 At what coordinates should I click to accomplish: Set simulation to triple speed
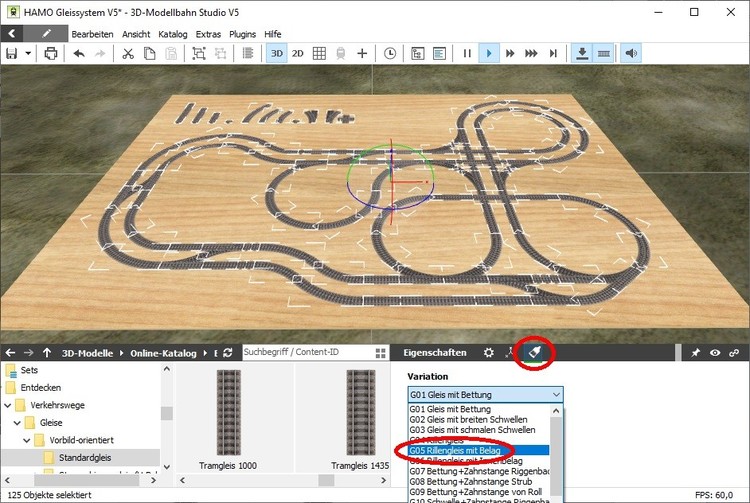click(x=531, y=54)
